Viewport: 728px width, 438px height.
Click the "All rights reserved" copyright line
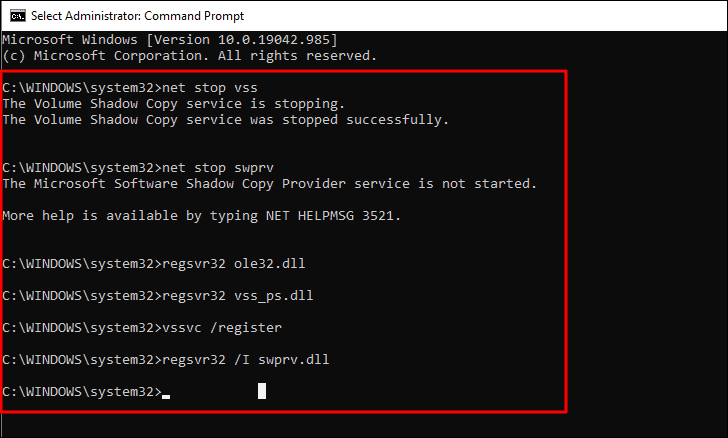point(189,56)
